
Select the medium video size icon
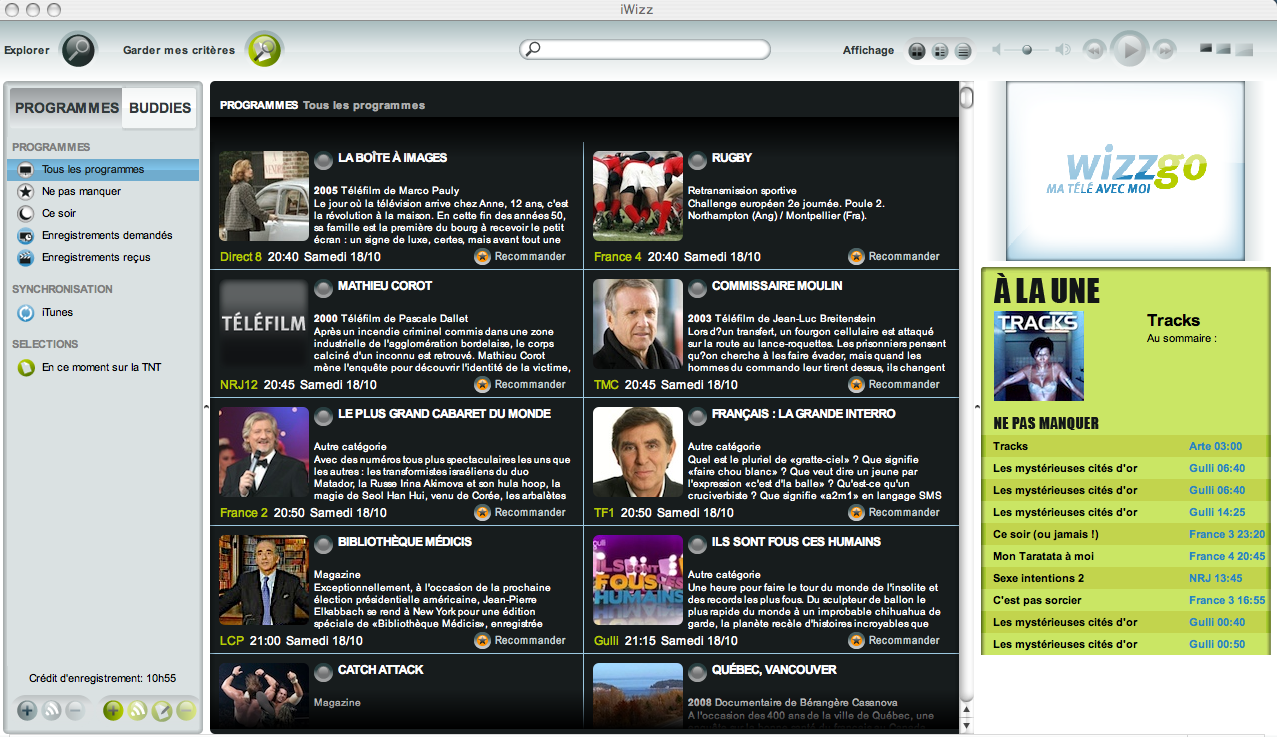1223,48
